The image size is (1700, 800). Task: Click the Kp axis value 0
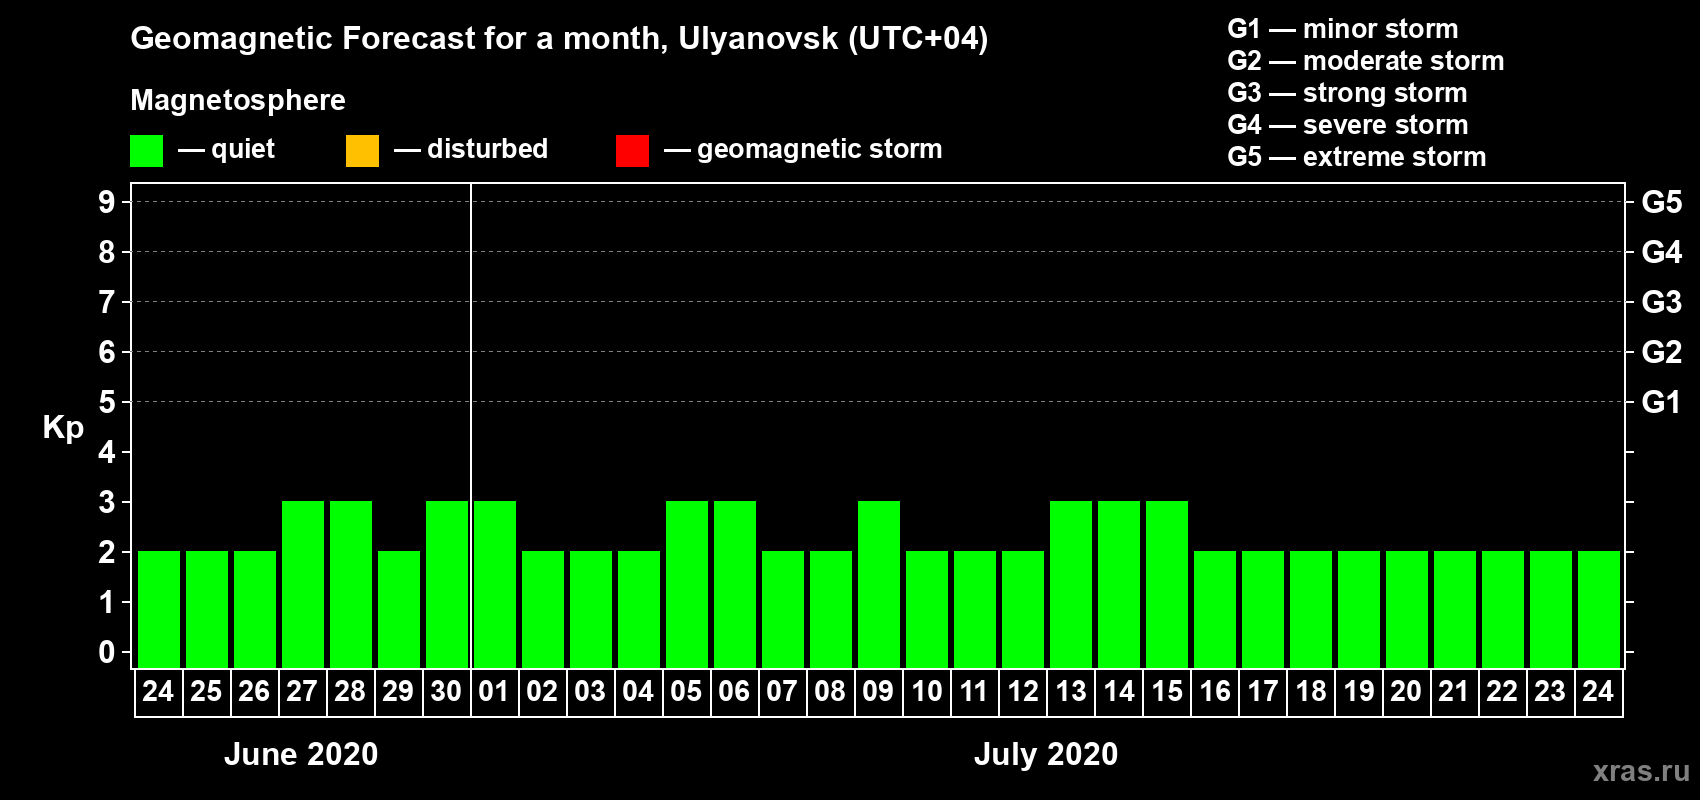107,652
